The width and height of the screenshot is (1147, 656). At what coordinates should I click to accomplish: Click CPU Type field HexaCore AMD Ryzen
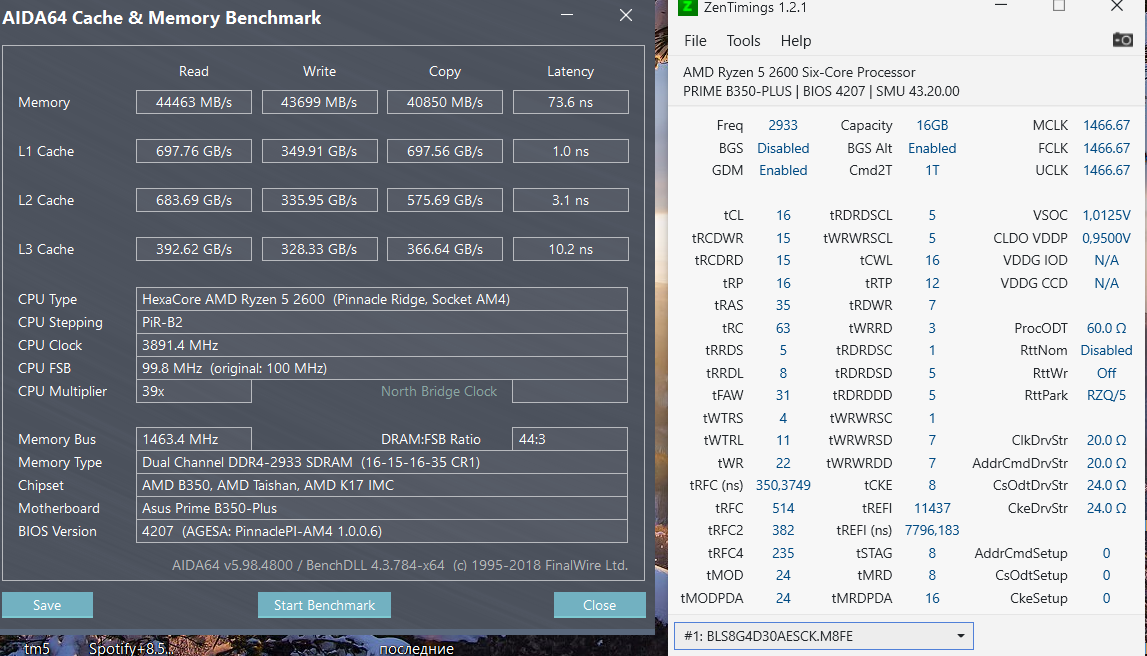tap(382, 299)
